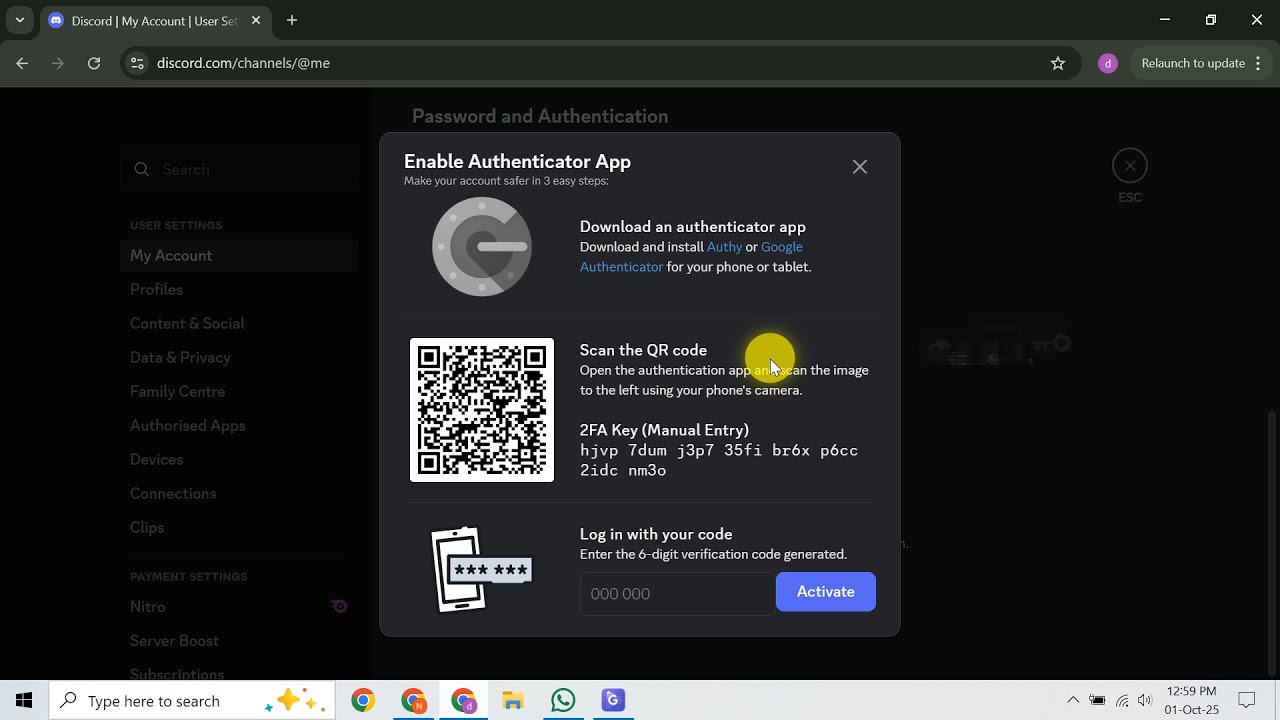
Task: View site information icon in address bar
Action: [x=138, y=63]
